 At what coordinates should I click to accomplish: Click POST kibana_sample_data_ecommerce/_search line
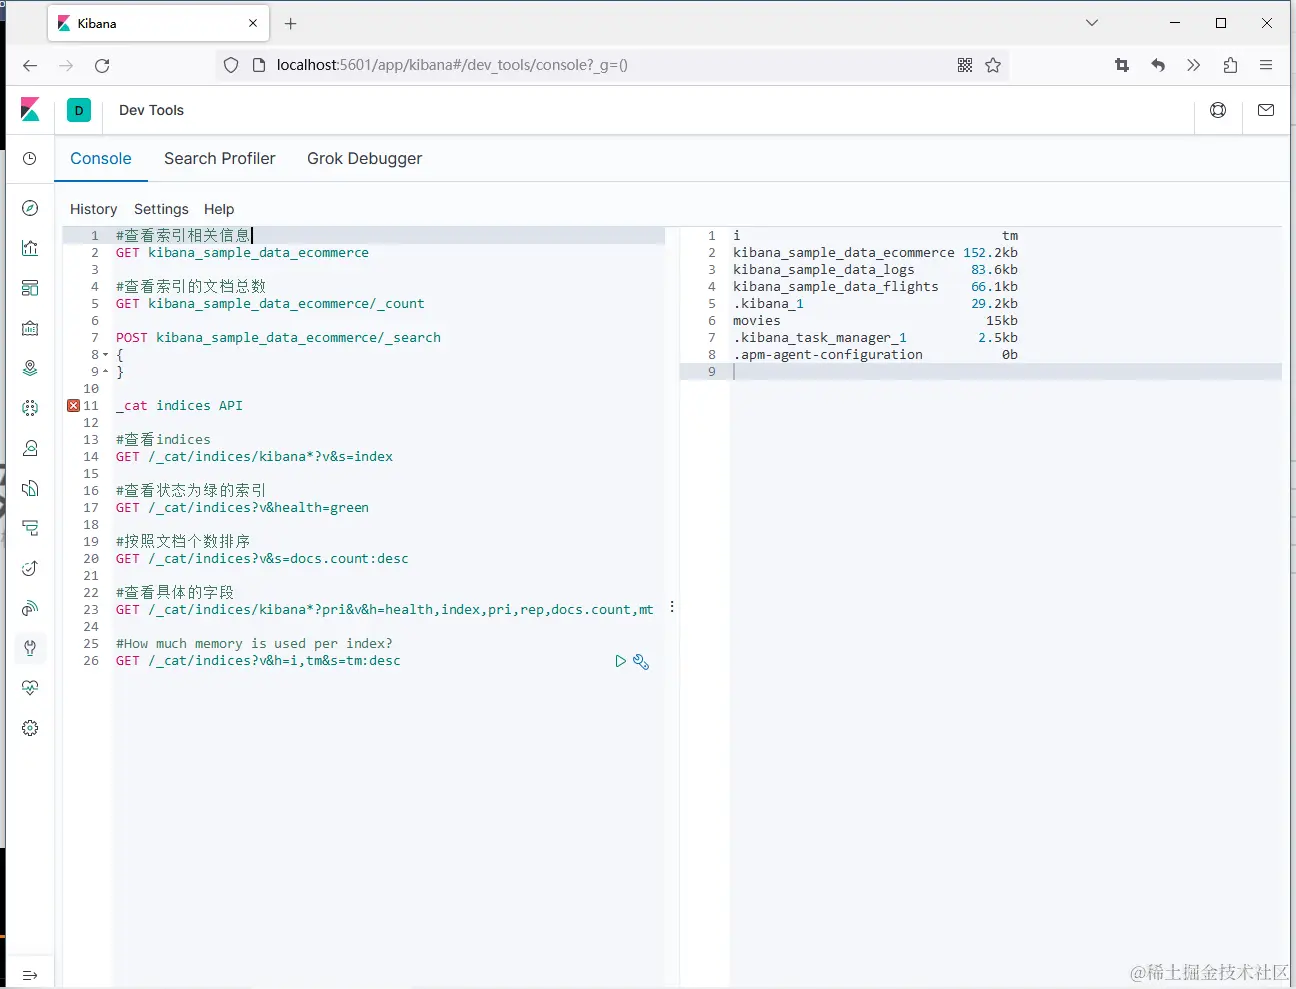click(x=278, y=338)
